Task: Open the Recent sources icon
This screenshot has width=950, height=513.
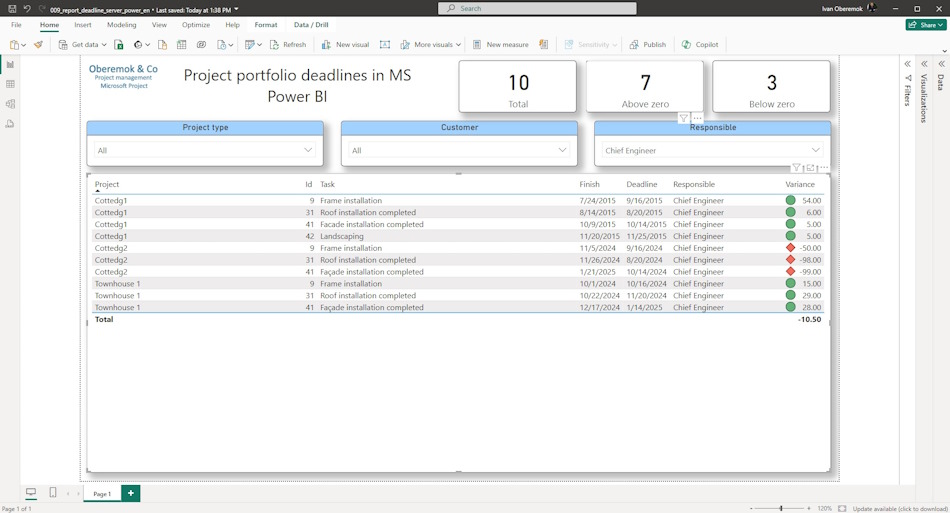Action: tap(222, 45)
